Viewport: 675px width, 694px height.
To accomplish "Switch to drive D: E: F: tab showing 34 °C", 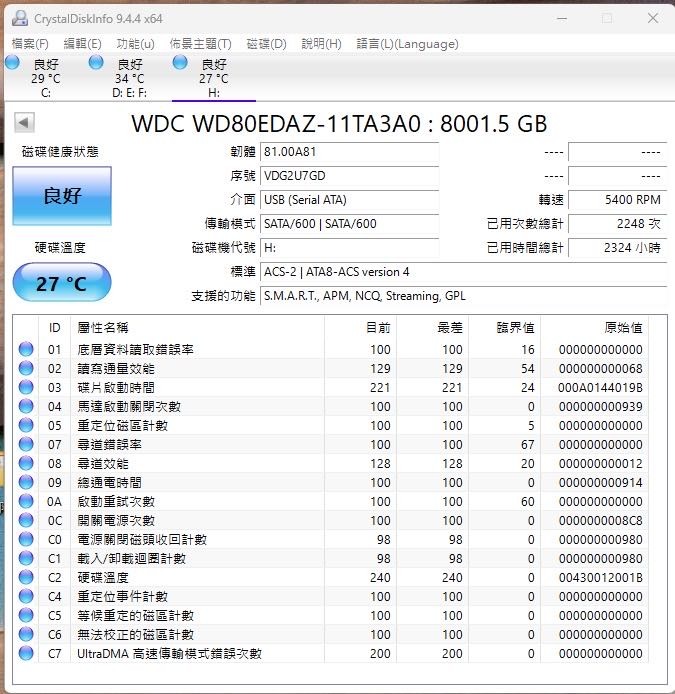I will point(129,78).
